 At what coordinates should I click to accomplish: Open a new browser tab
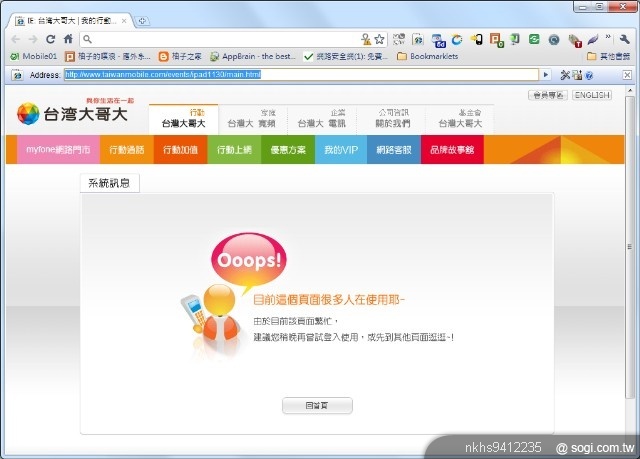pos(142,21)
